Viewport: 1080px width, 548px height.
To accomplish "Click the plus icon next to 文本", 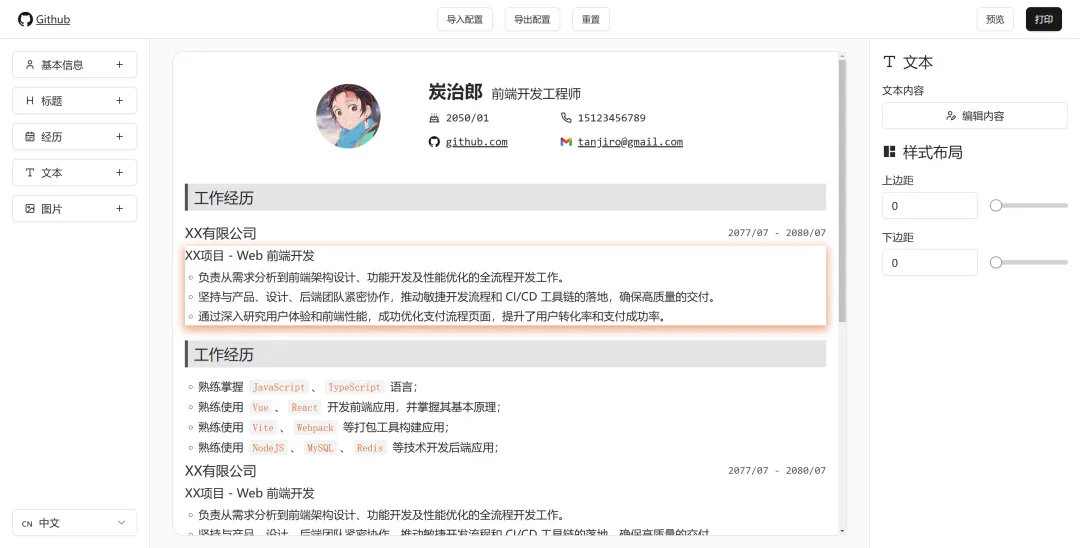I will 119,173.
